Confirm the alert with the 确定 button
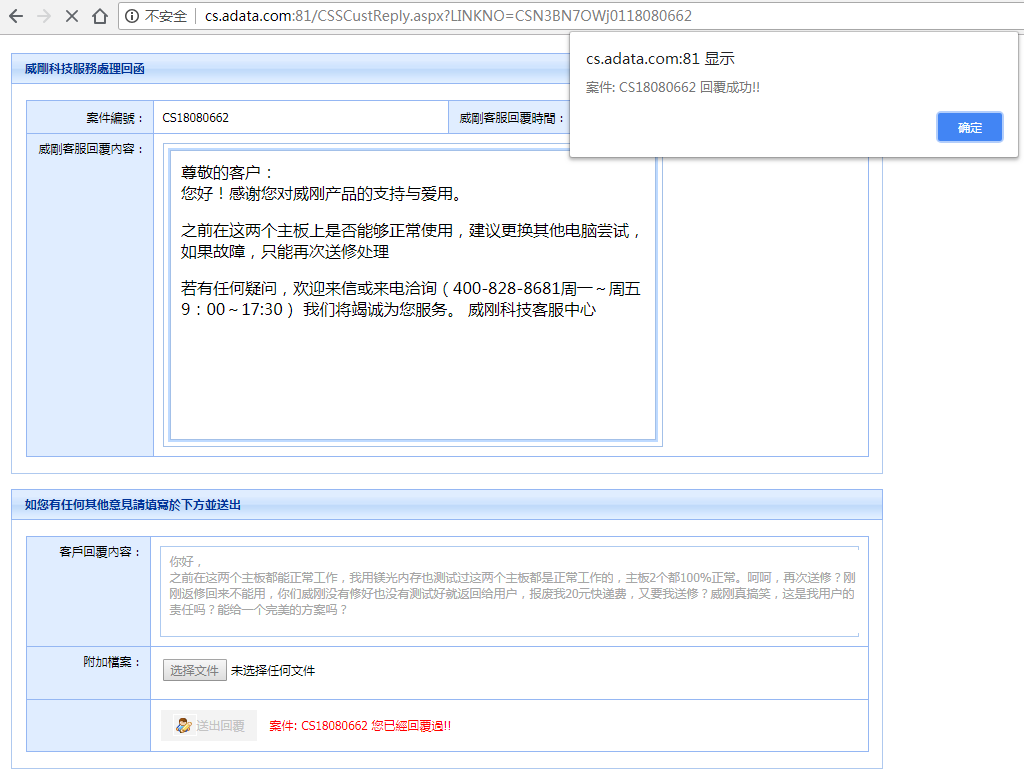Screen dimensions: 1024x775 [969, 127]
